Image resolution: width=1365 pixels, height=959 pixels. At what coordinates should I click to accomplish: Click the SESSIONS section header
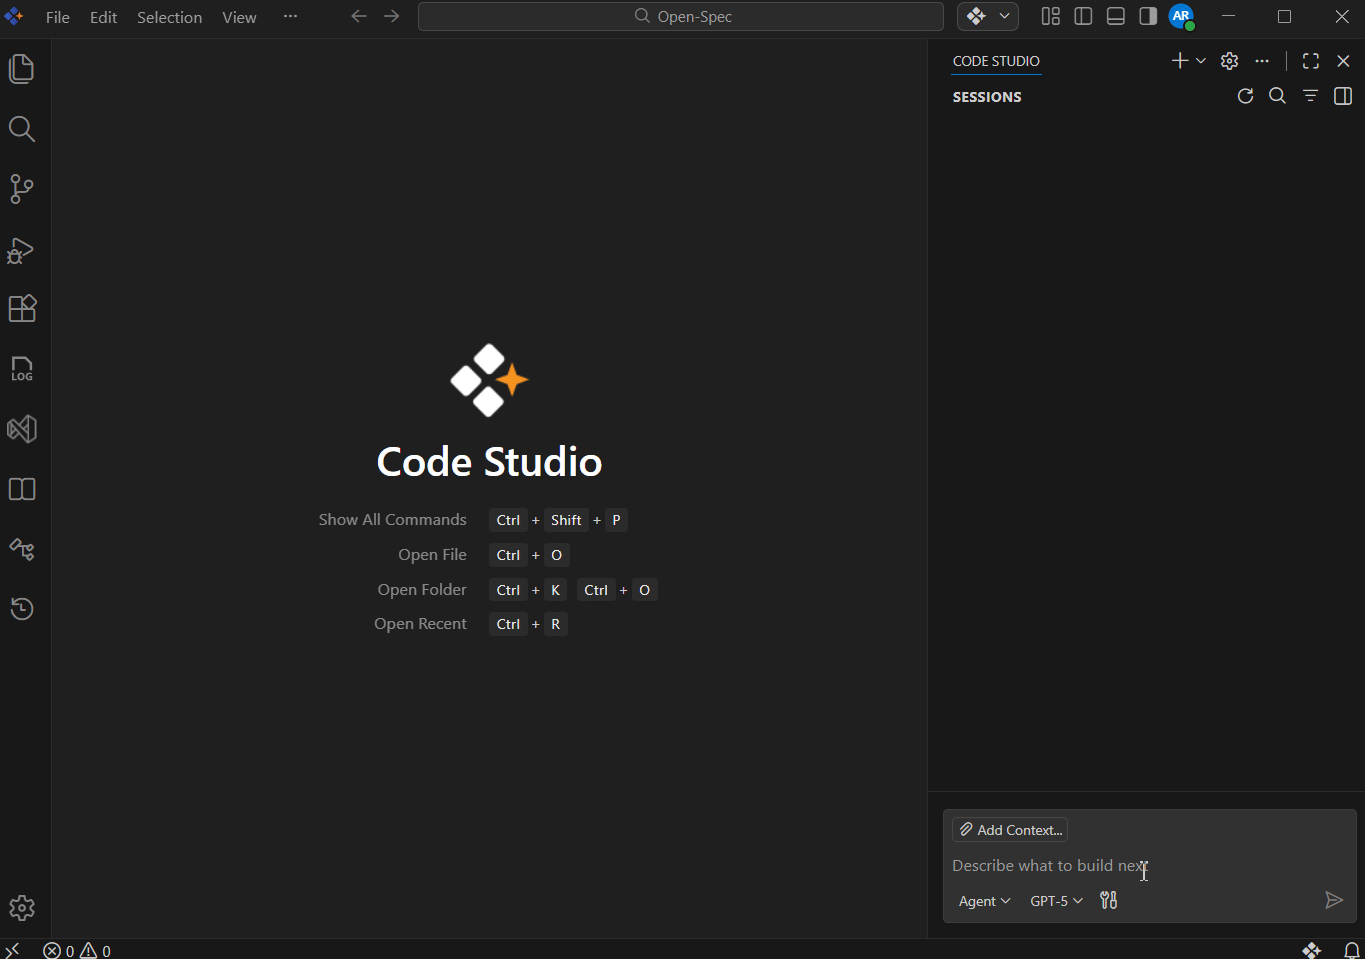click(x=987, y=97)
